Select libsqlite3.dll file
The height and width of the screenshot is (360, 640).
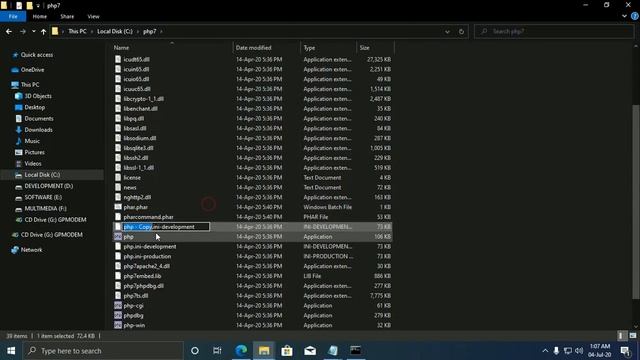click(138, 148)
